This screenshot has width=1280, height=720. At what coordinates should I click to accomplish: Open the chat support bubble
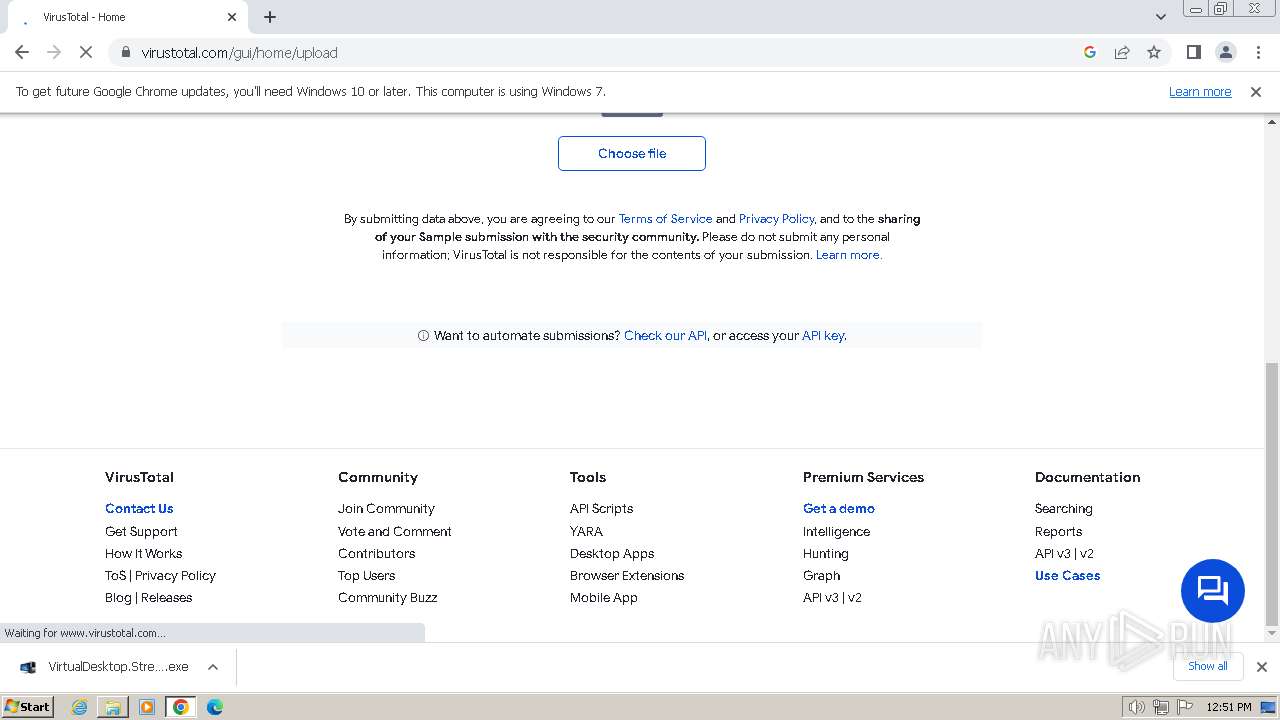(1213, 590)
